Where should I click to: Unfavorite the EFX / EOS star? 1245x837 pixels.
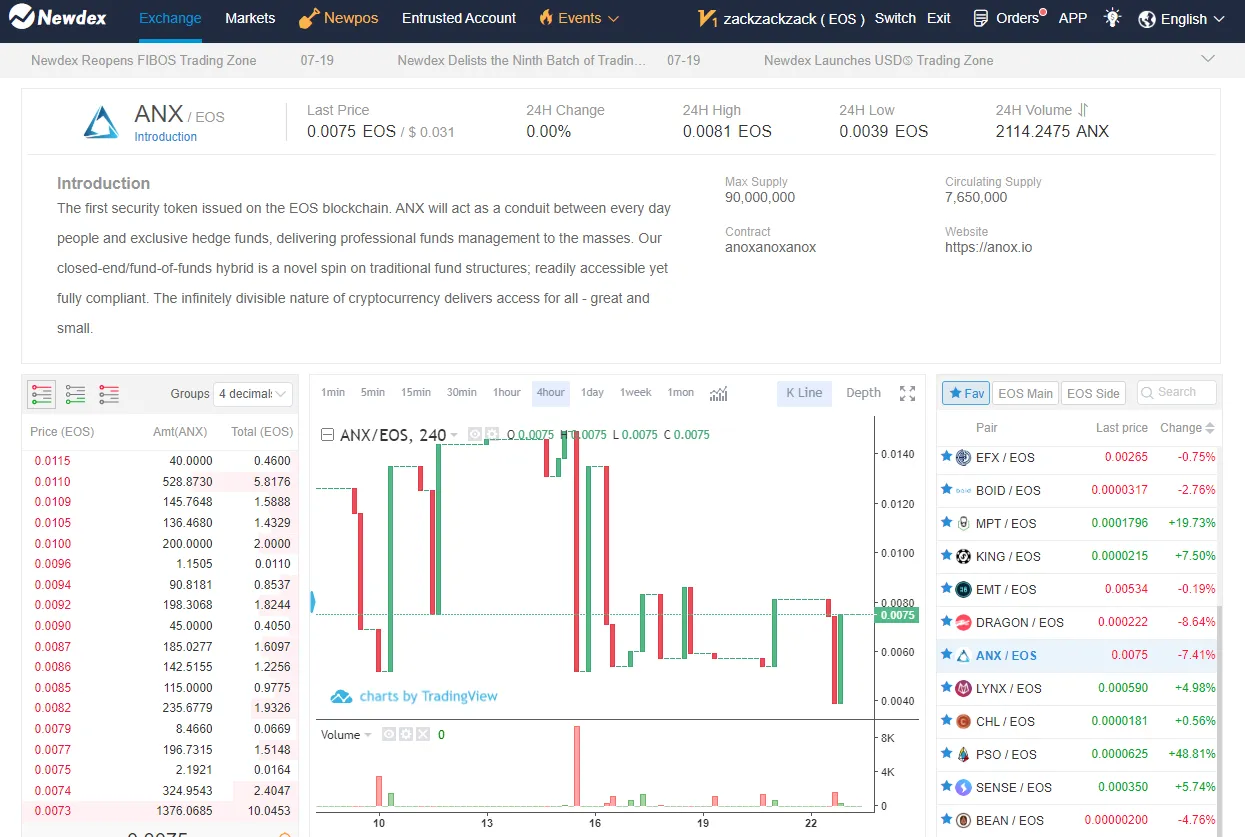point(946,456)
